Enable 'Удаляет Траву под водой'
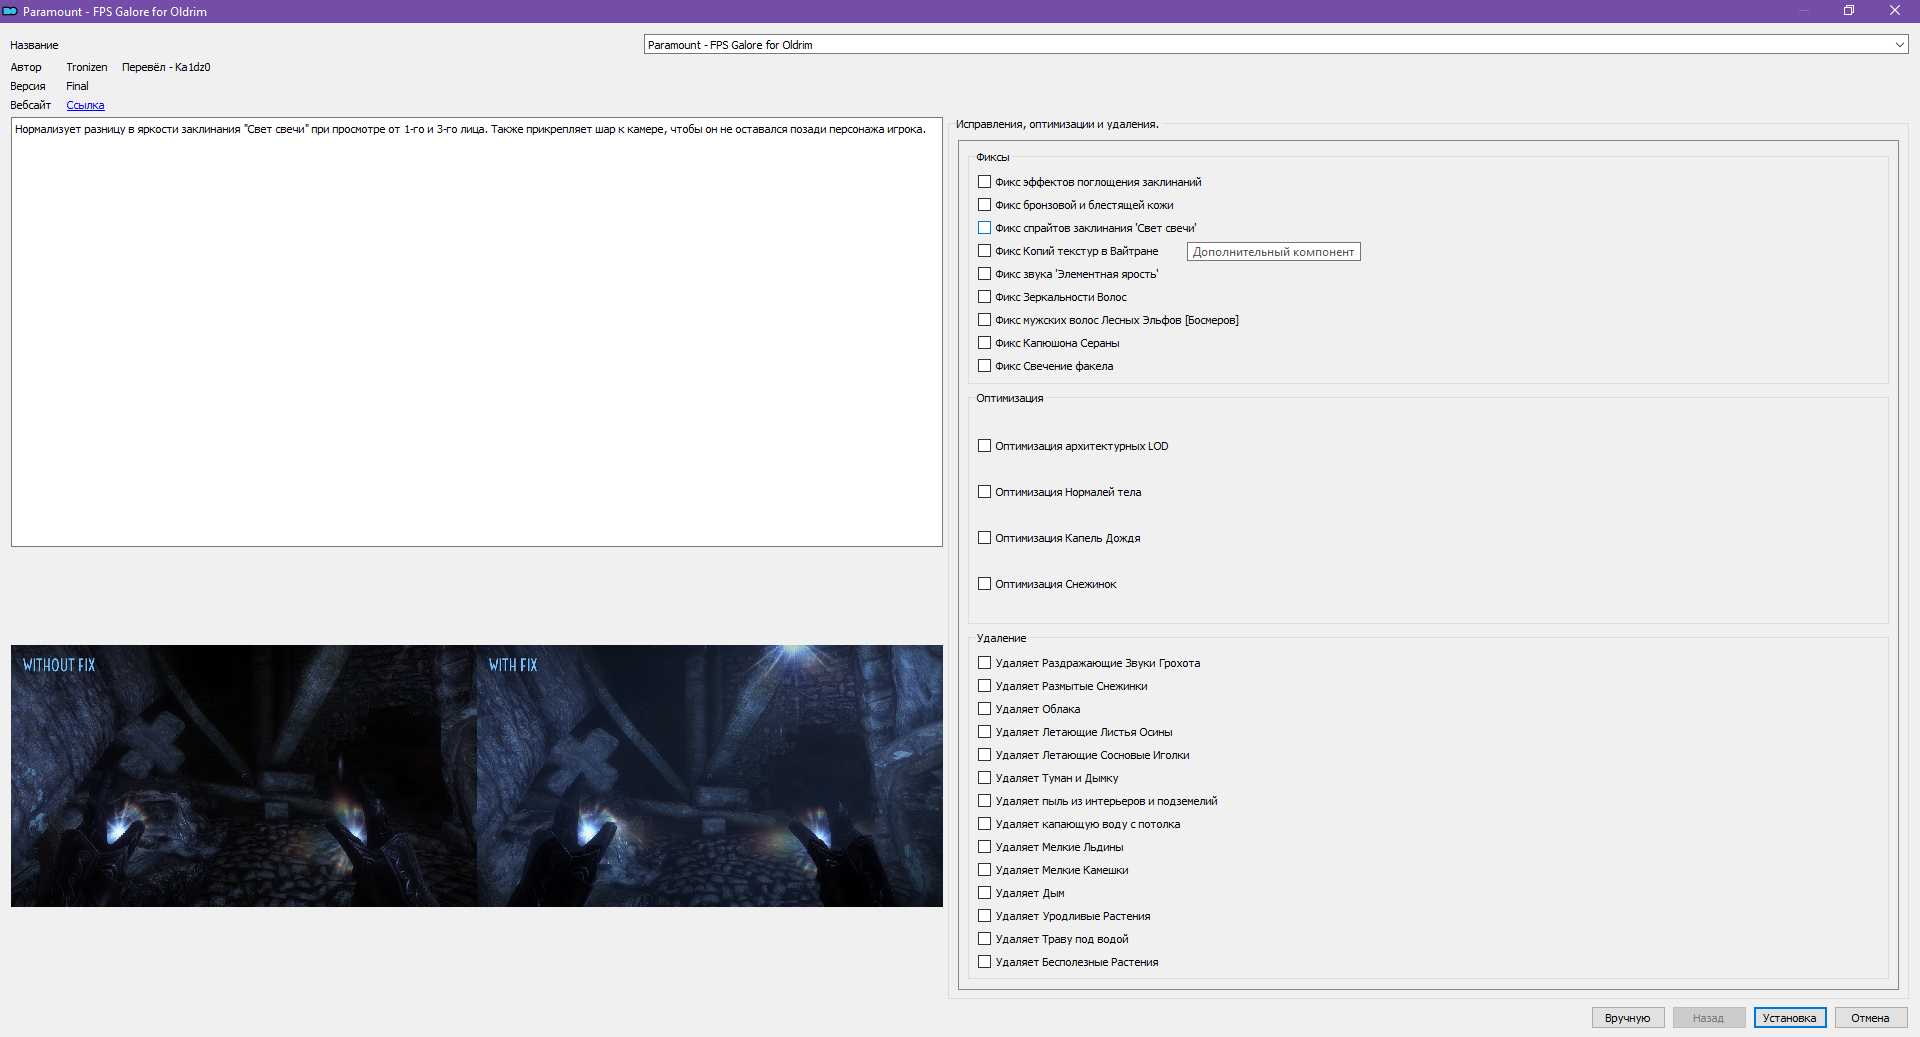1920x1037 pixels. (984, 939)
